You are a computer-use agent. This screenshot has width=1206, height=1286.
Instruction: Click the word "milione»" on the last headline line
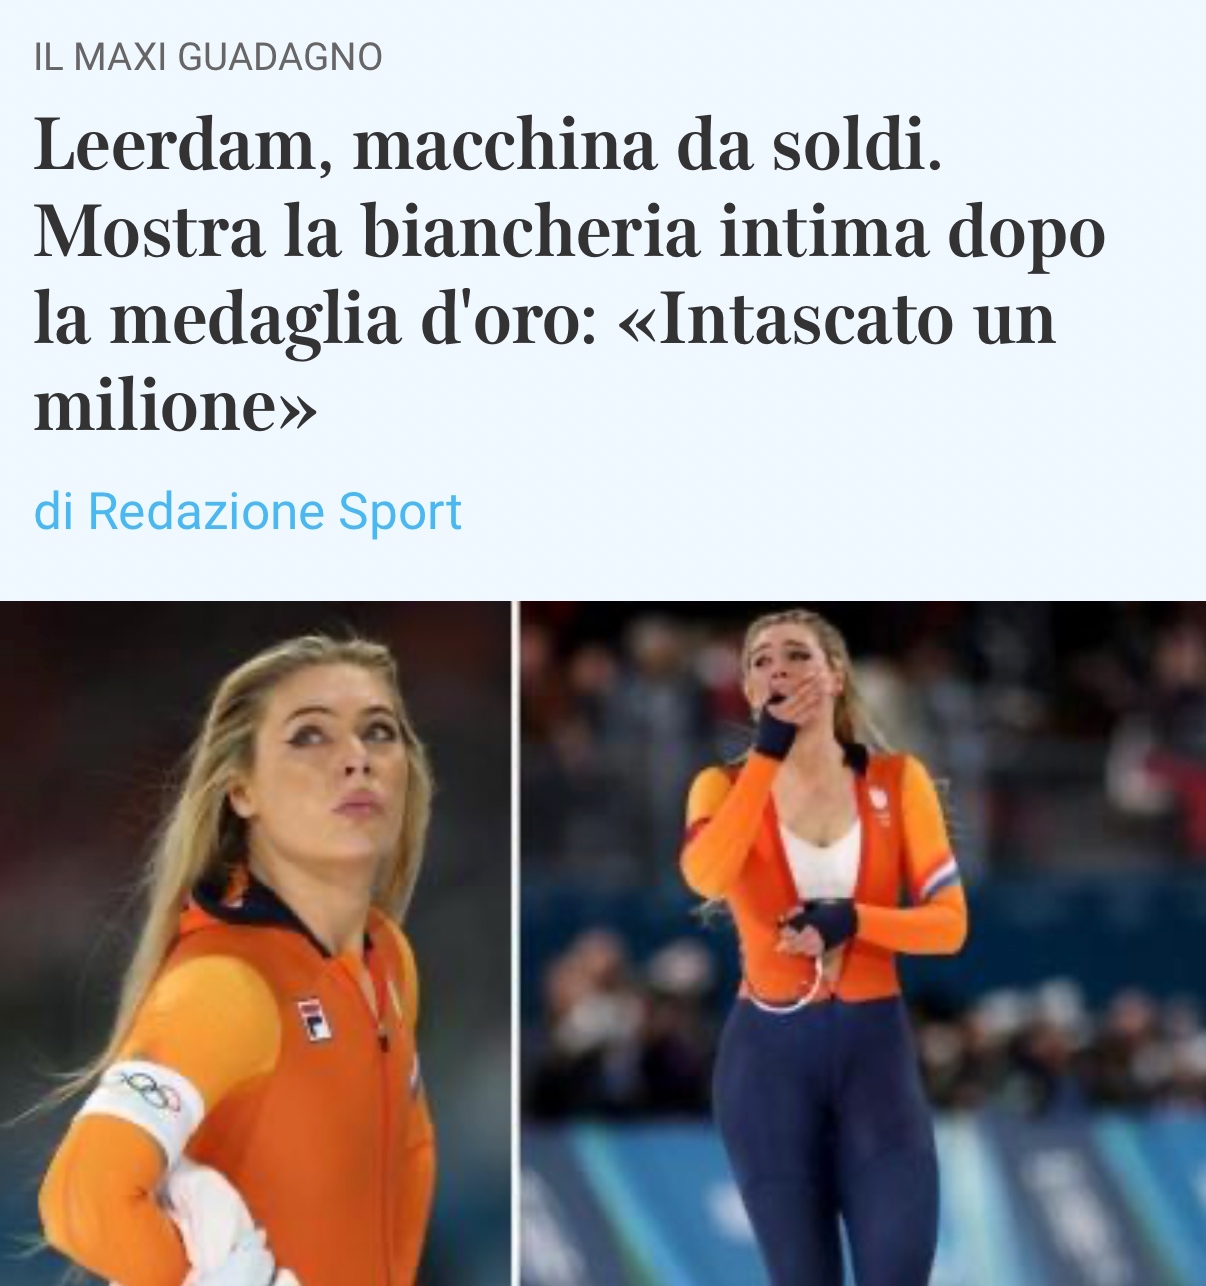pos(176,406)
